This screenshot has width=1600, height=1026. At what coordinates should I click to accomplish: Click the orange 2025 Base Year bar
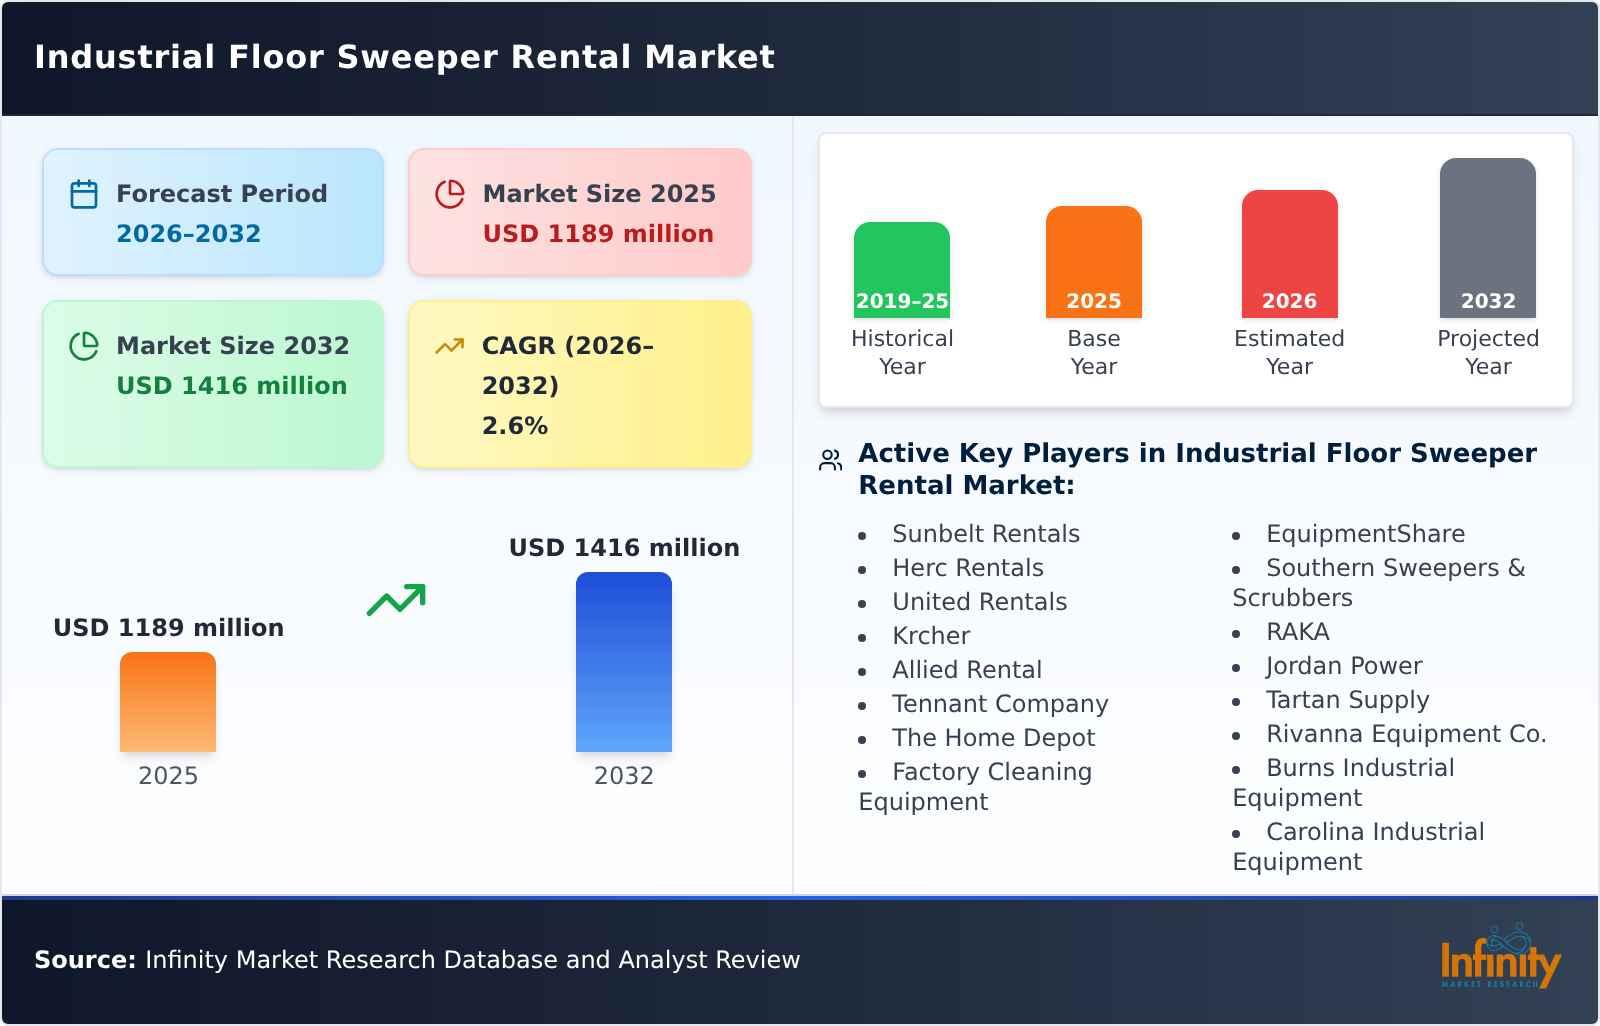(x=1093, y=262)
